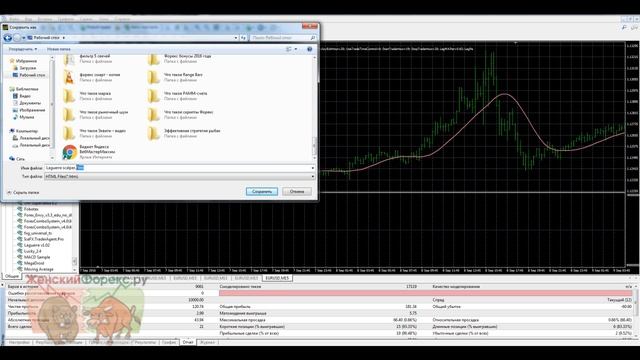Go forward in the Save dialog

(x=17, y=38)
